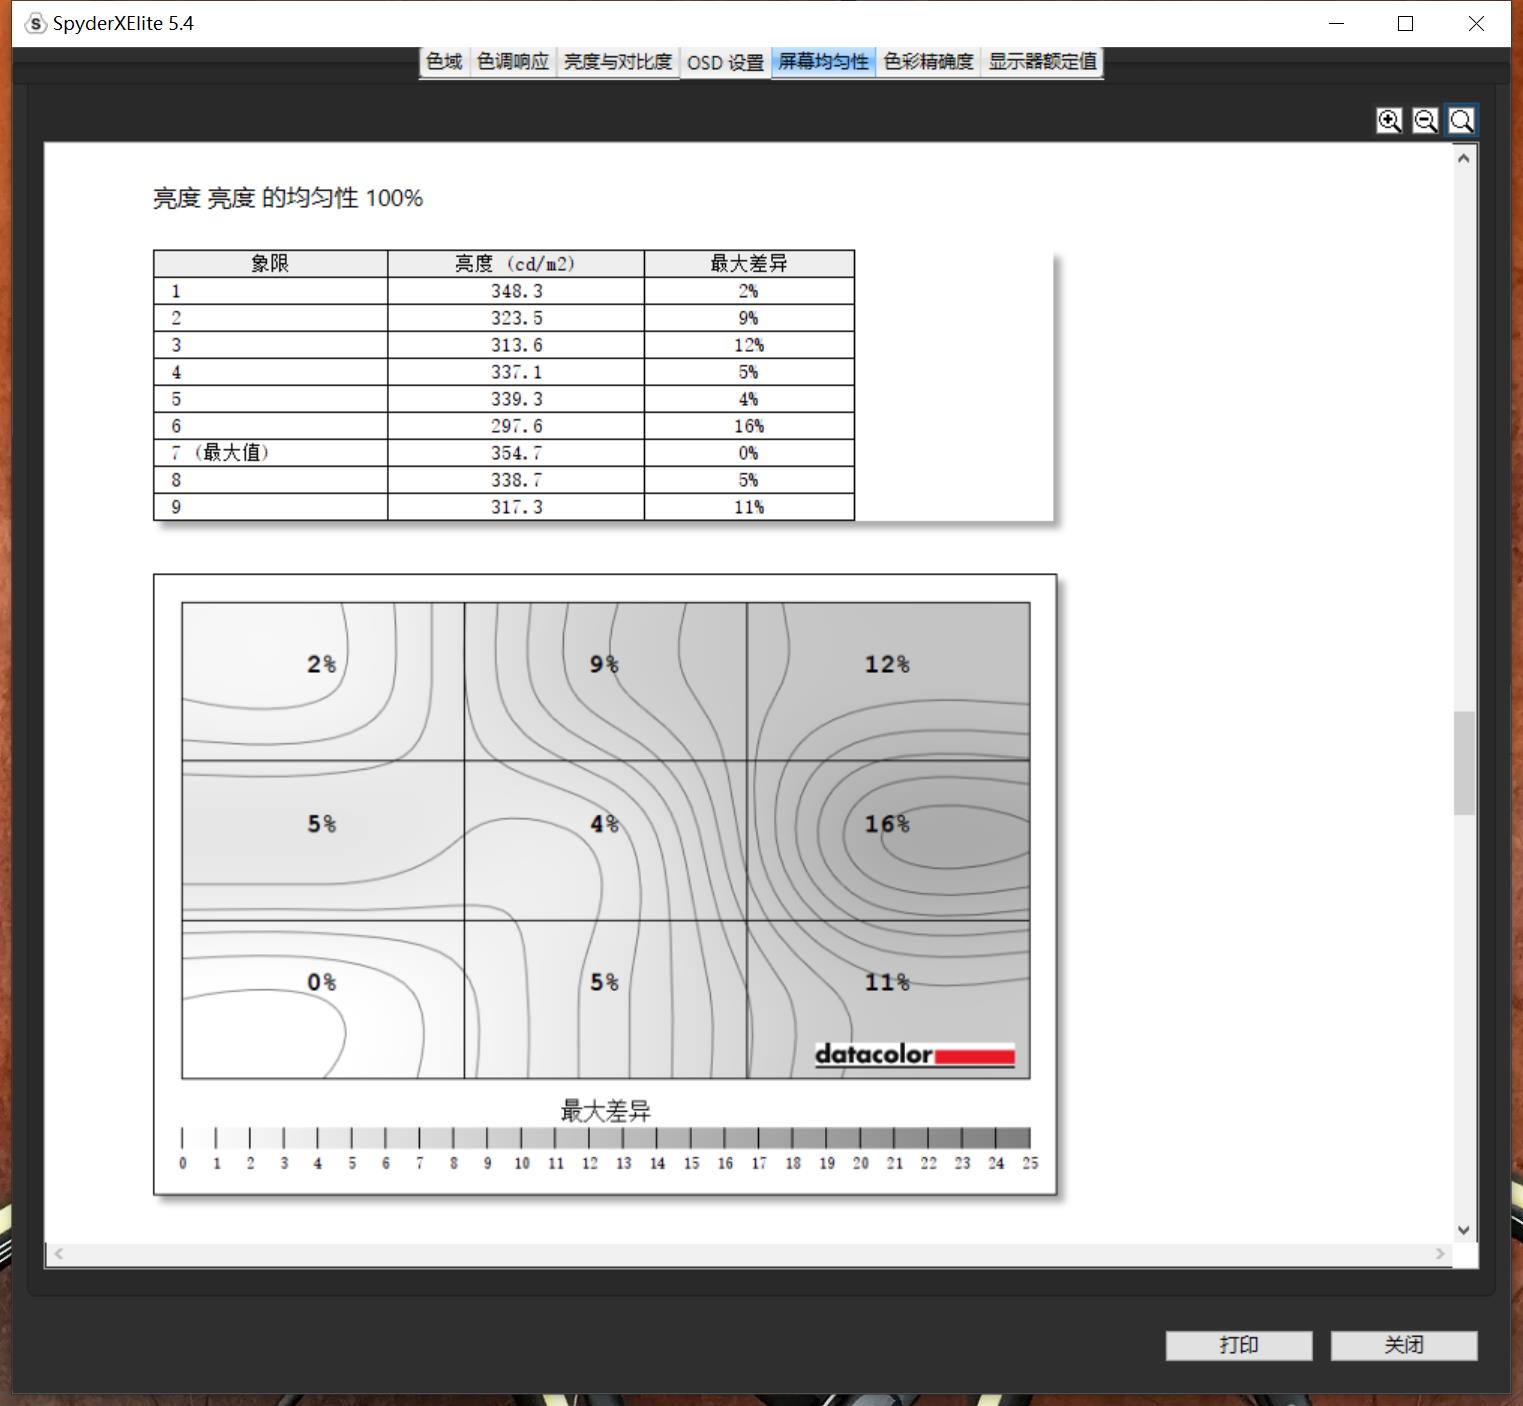The width and height of the screenshot is (1523, 1406).
Task: Click the SpyderXElite icon in title bar
Action: [x=36, y=24]
